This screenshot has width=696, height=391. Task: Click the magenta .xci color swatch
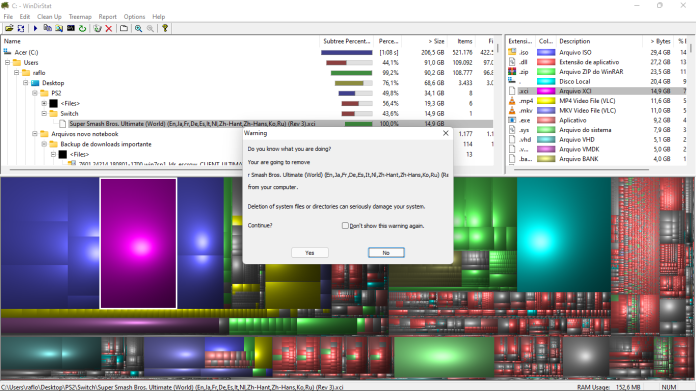(546, 91)
